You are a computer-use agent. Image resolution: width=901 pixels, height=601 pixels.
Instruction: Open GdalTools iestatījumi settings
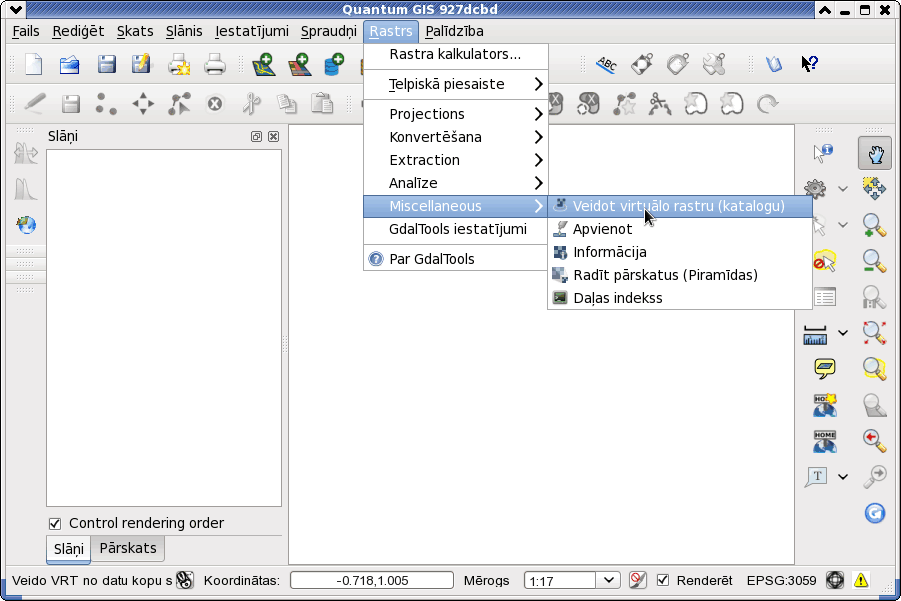pyautogui.click(x=456, y=229)
